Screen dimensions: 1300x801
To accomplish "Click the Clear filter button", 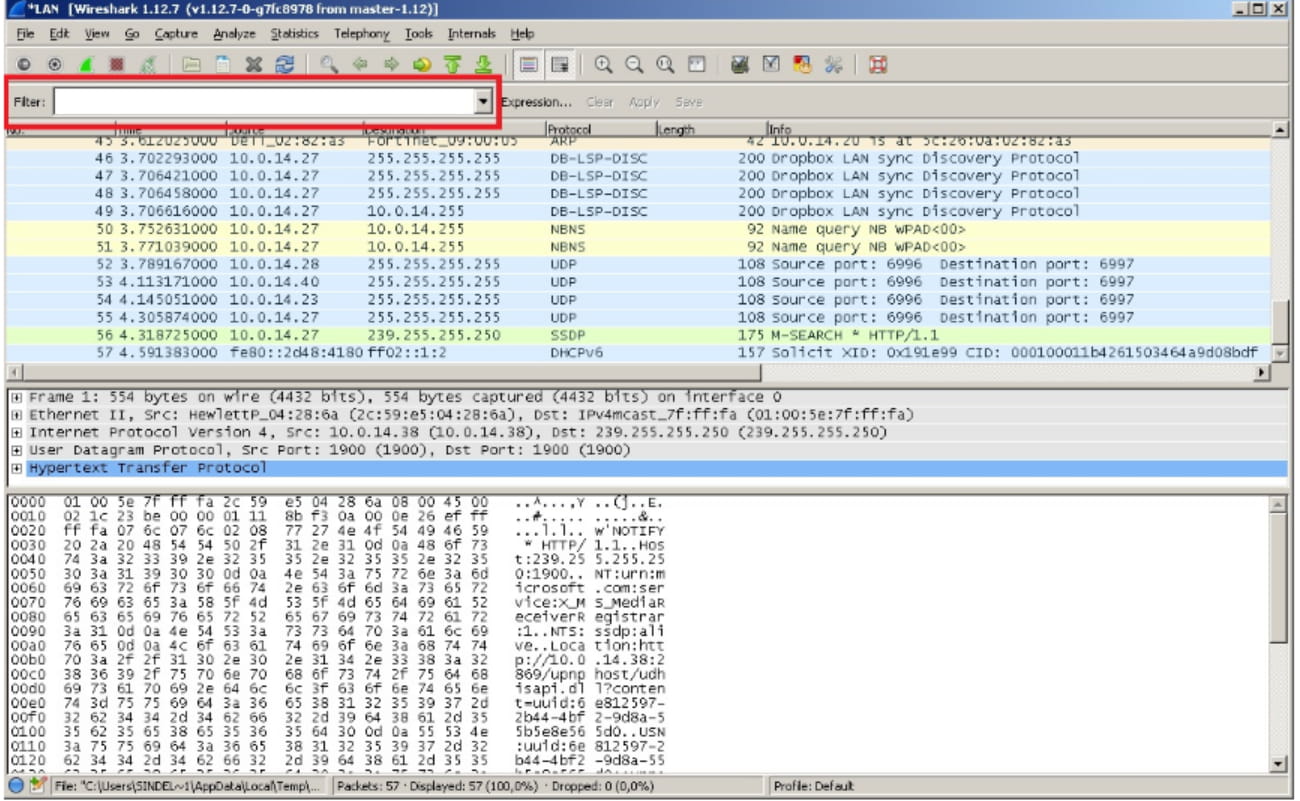I will point(599,102).
